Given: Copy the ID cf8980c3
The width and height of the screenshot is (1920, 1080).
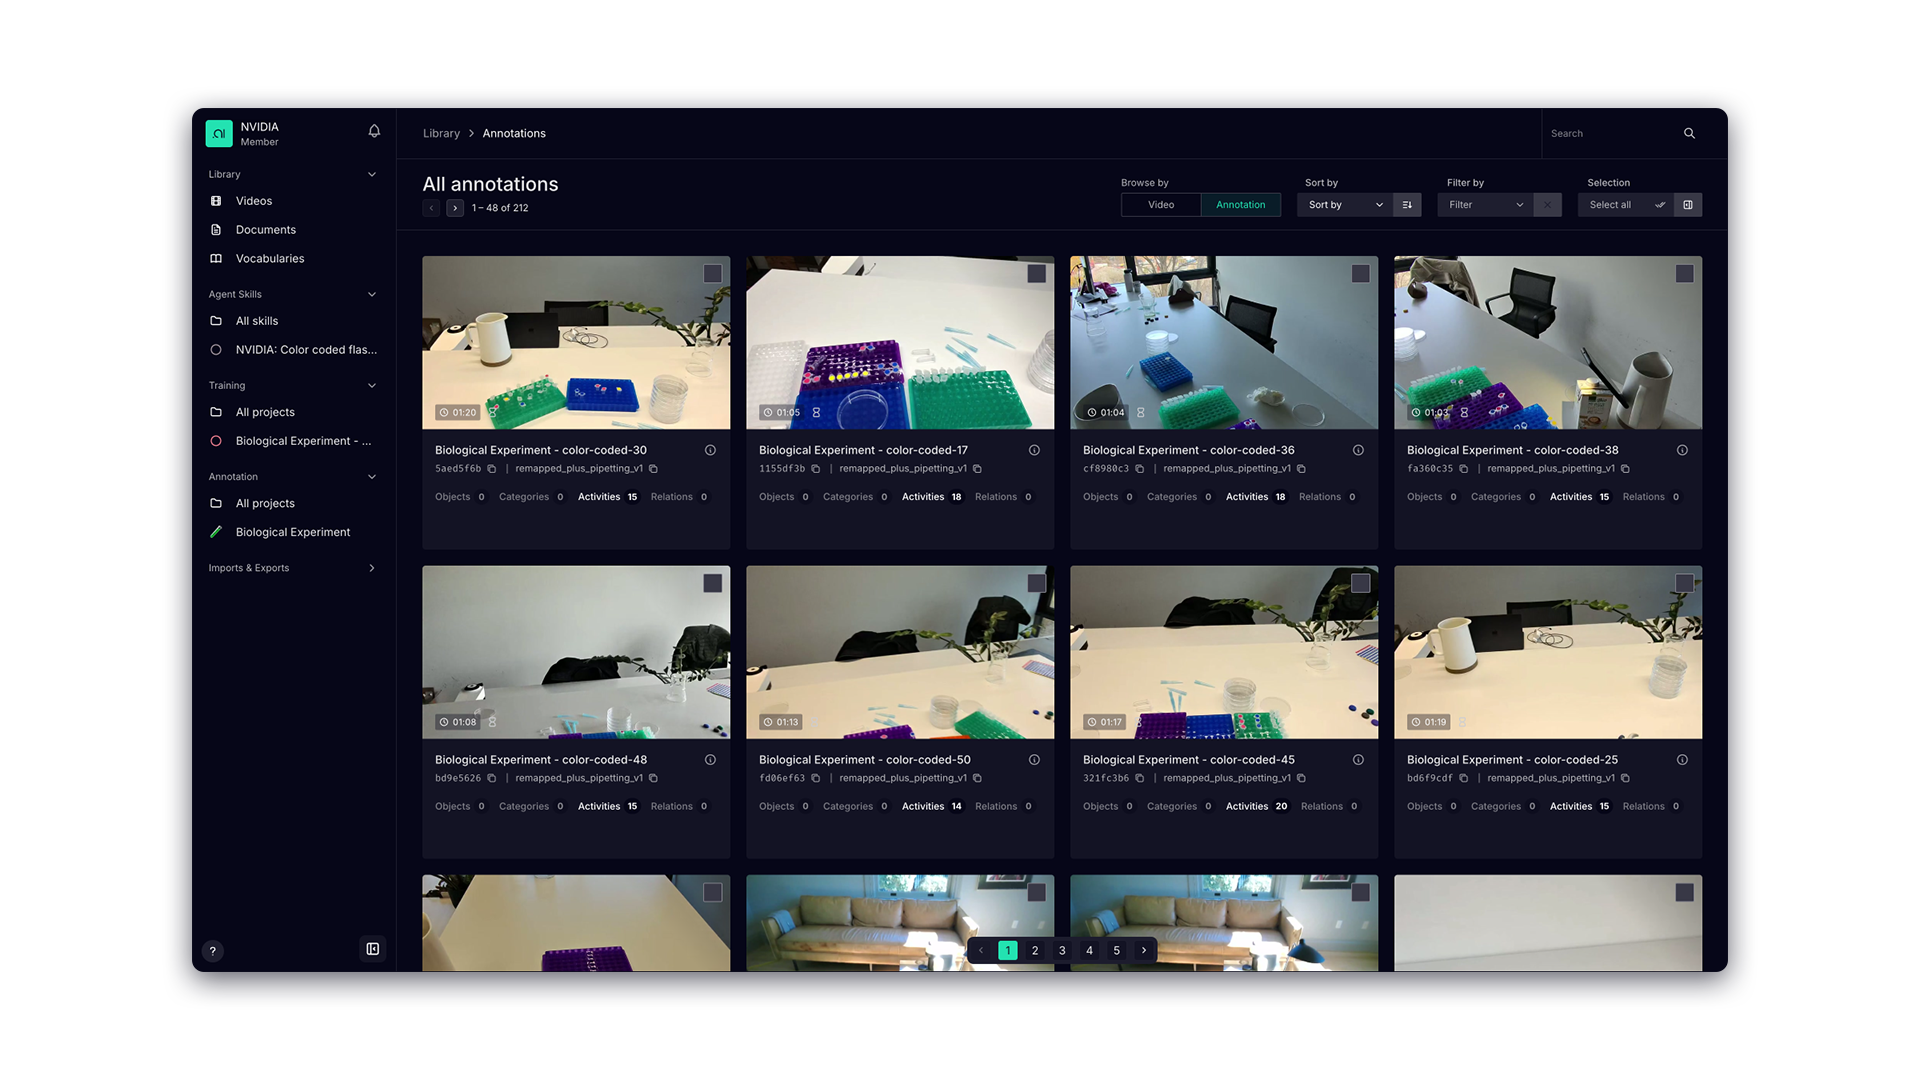Looking at the screenshot, I should point(1140,469).
